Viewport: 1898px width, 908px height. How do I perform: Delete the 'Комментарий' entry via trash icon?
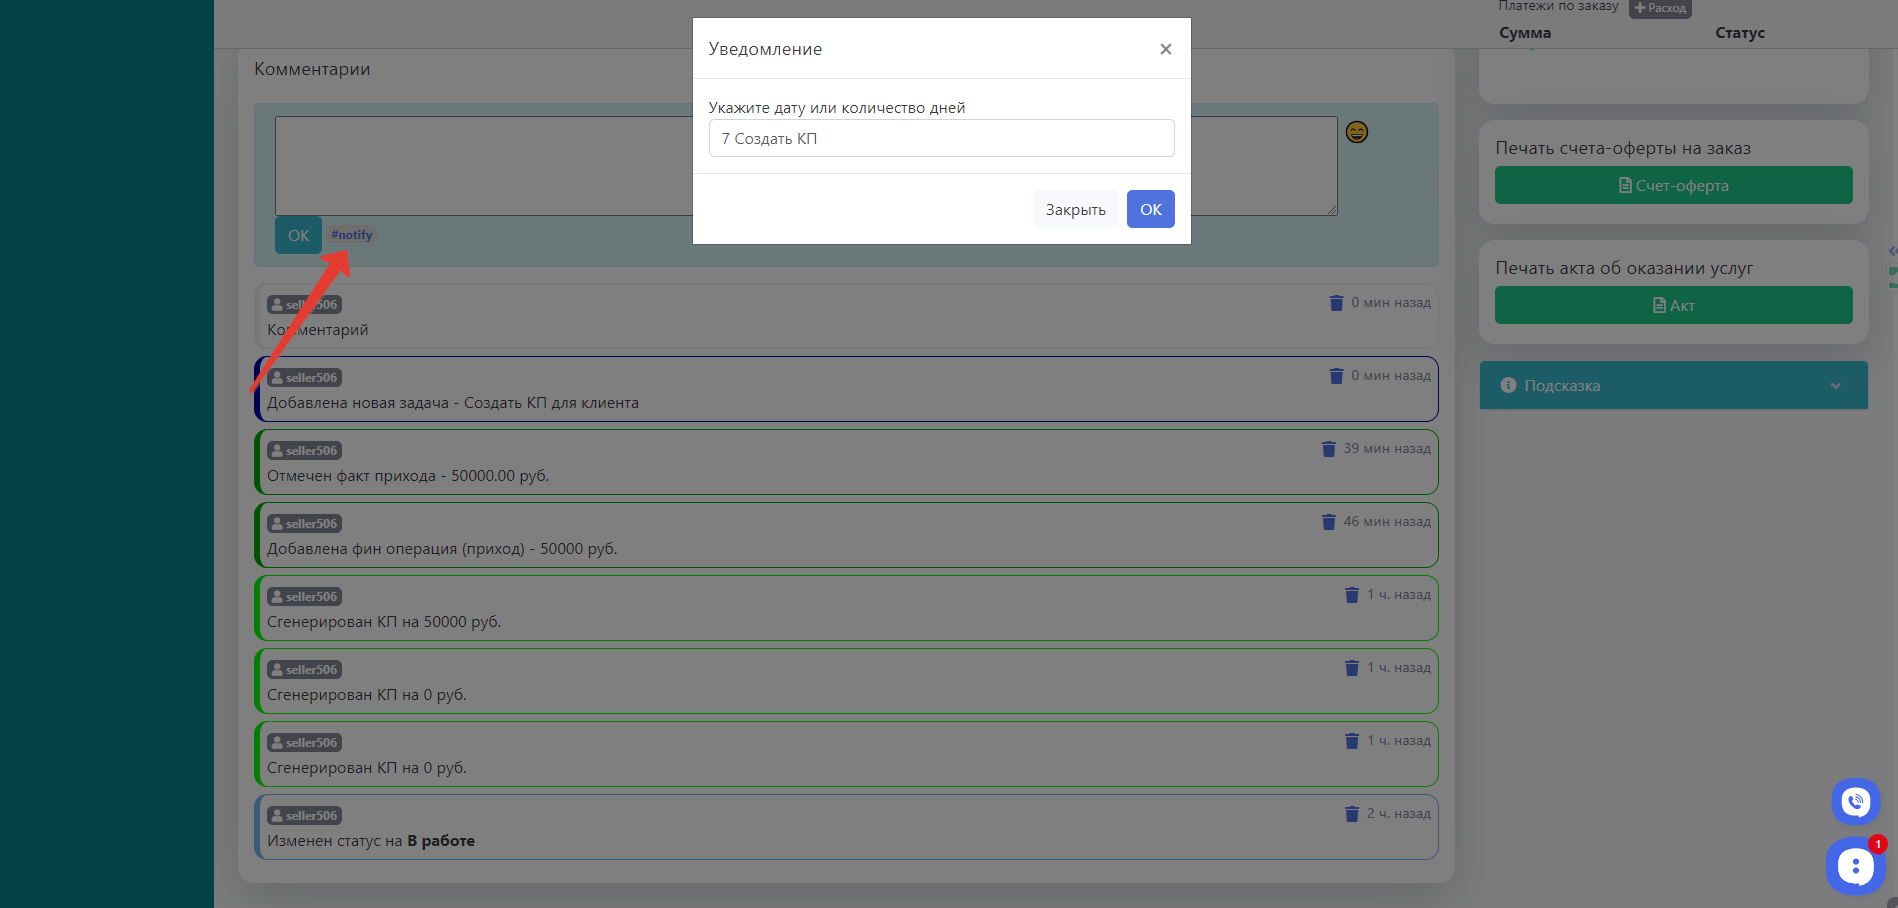1336,303
